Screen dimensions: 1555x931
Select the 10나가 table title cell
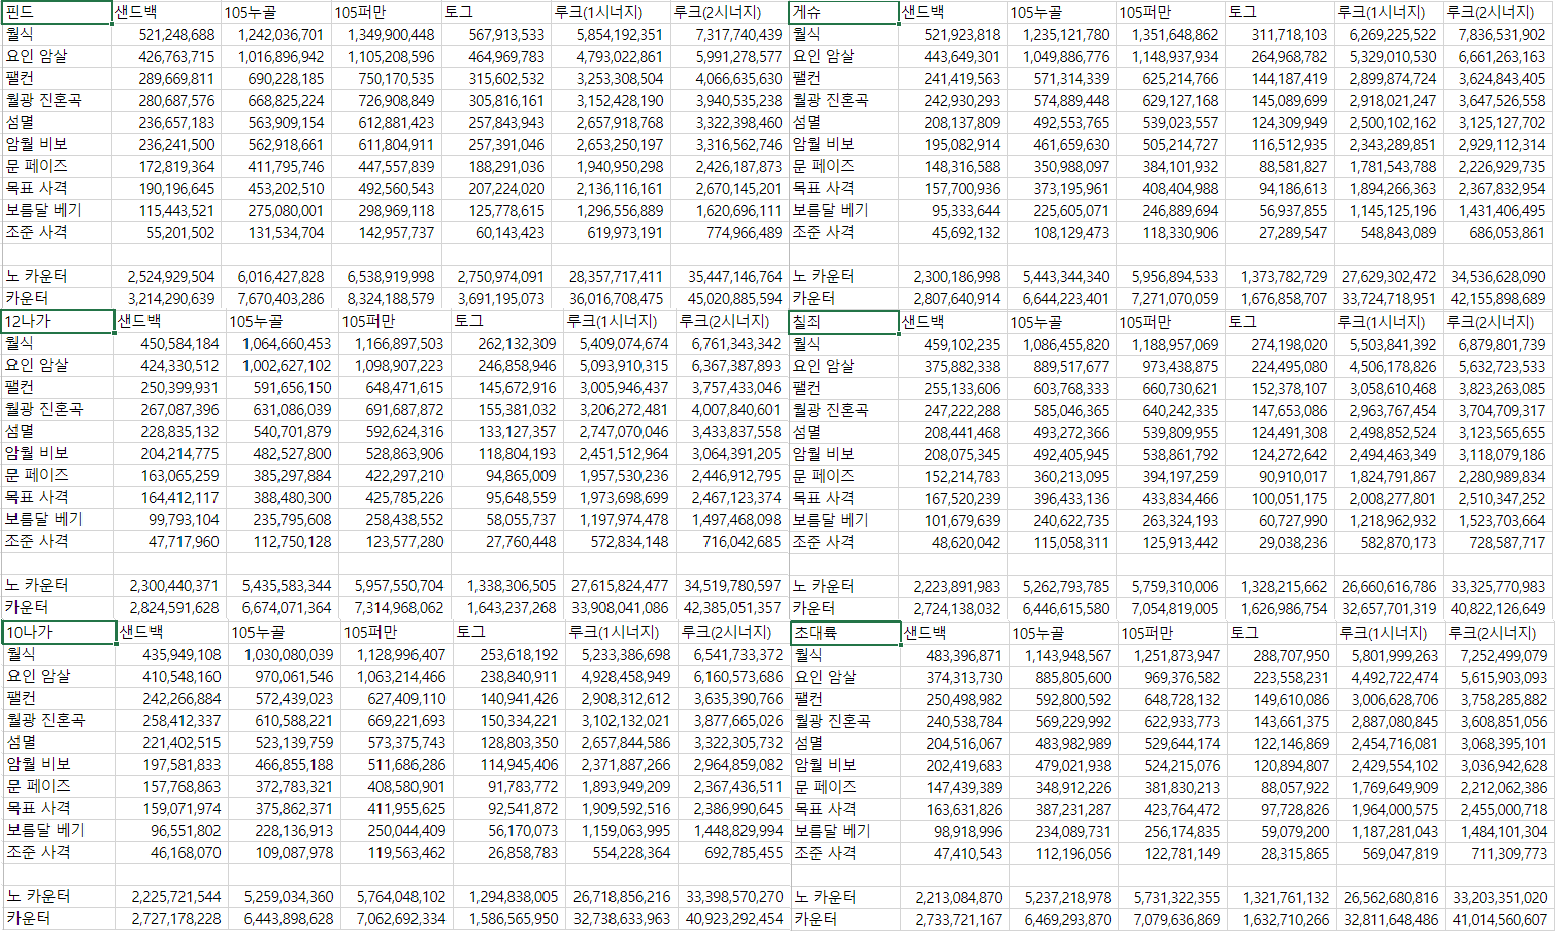[x=58, y=632]
